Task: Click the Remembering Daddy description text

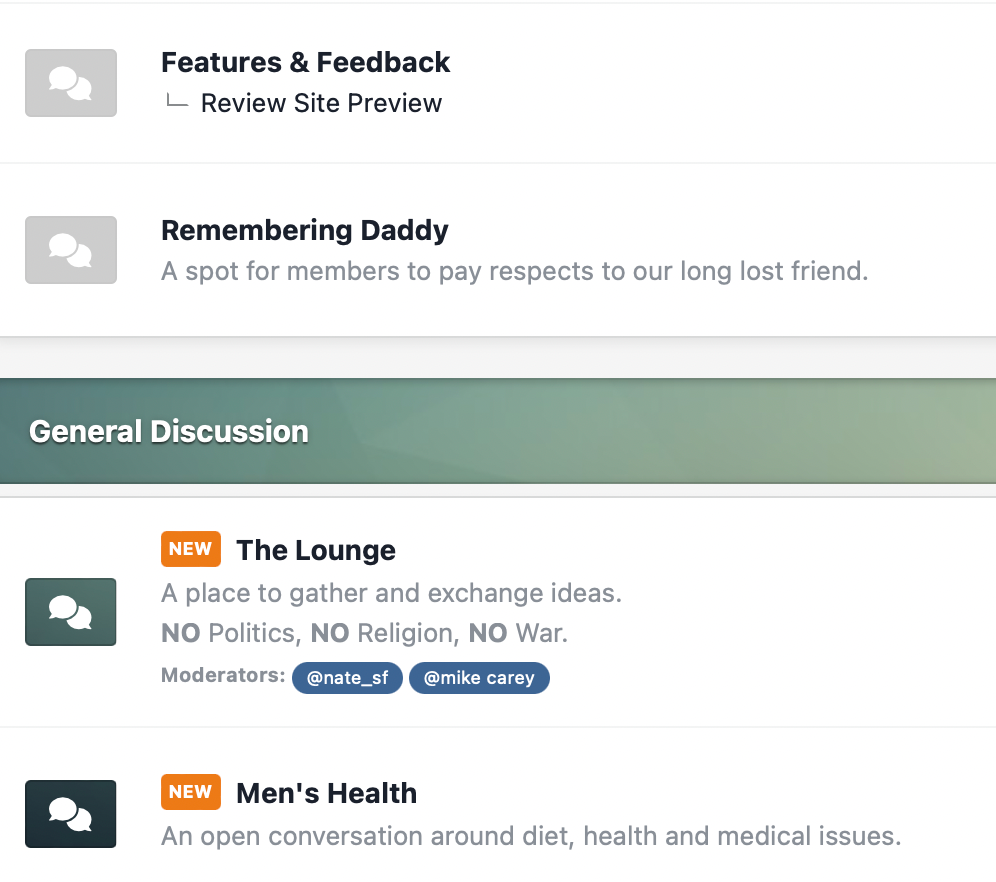Action: click(514, 271)
